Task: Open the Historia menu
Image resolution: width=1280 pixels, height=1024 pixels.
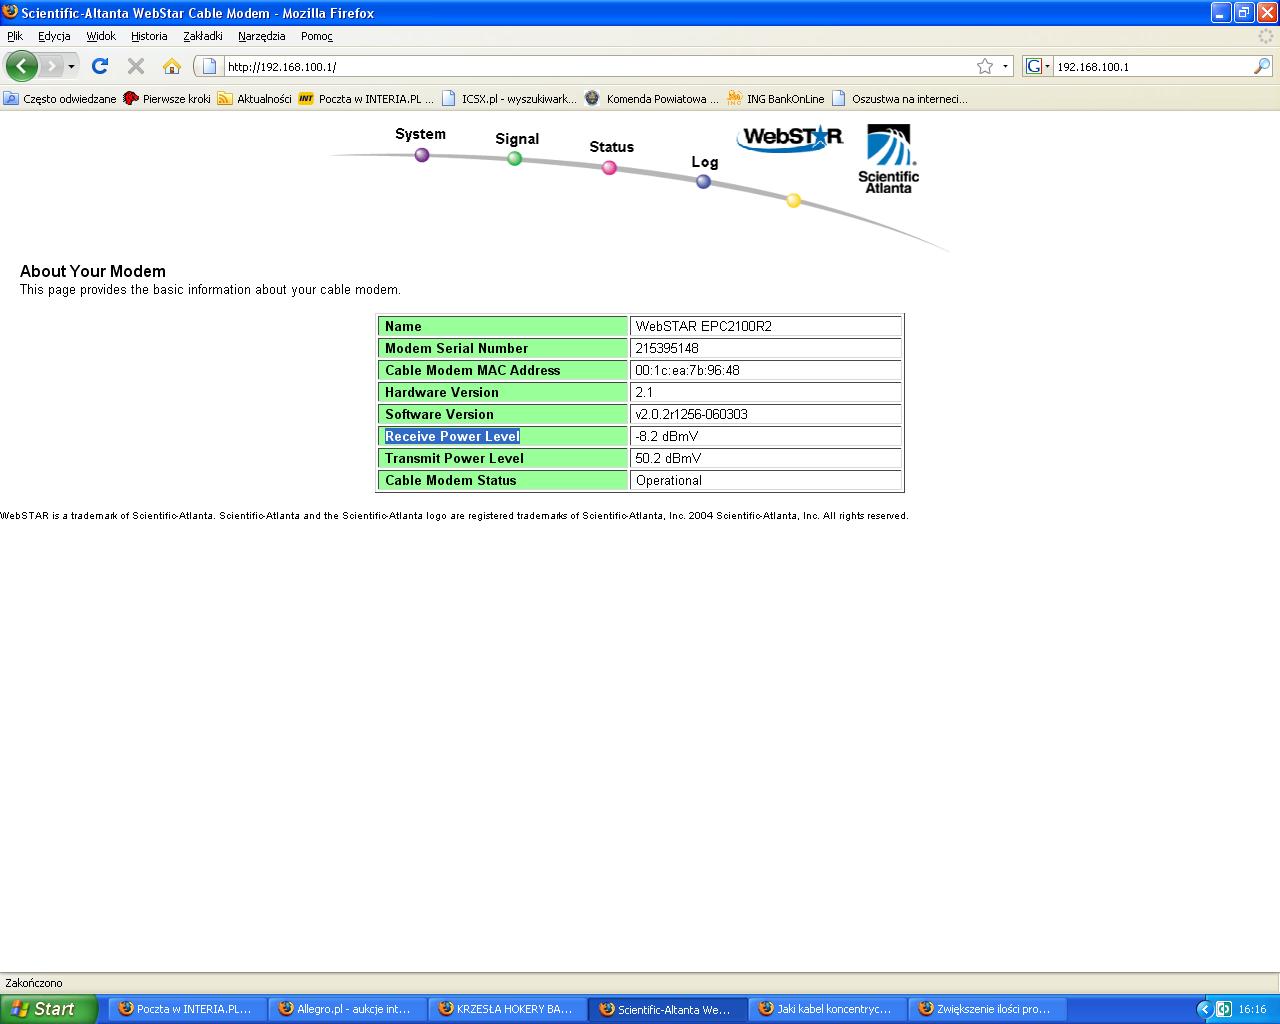Action: tap(149, 36)
